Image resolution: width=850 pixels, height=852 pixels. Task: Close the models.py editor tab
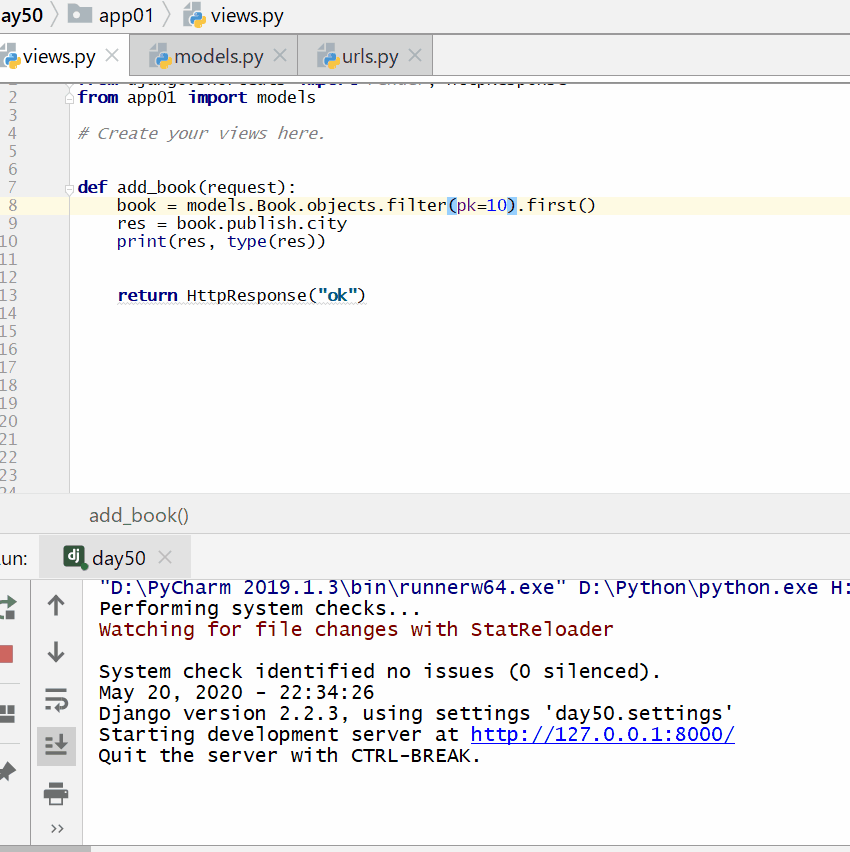pyautogui.click(x=280, y=56)
